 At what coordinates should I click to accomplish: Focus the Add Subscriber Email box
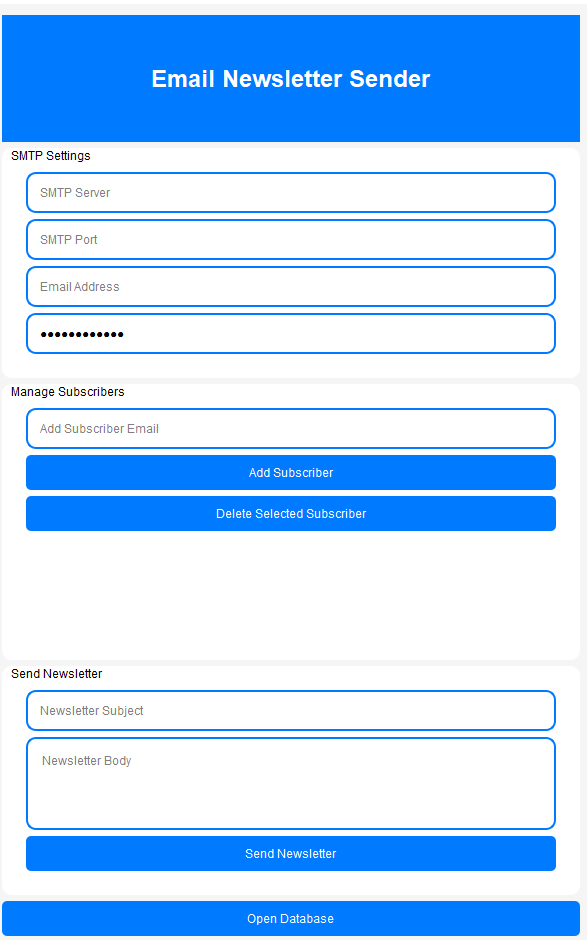291,429
